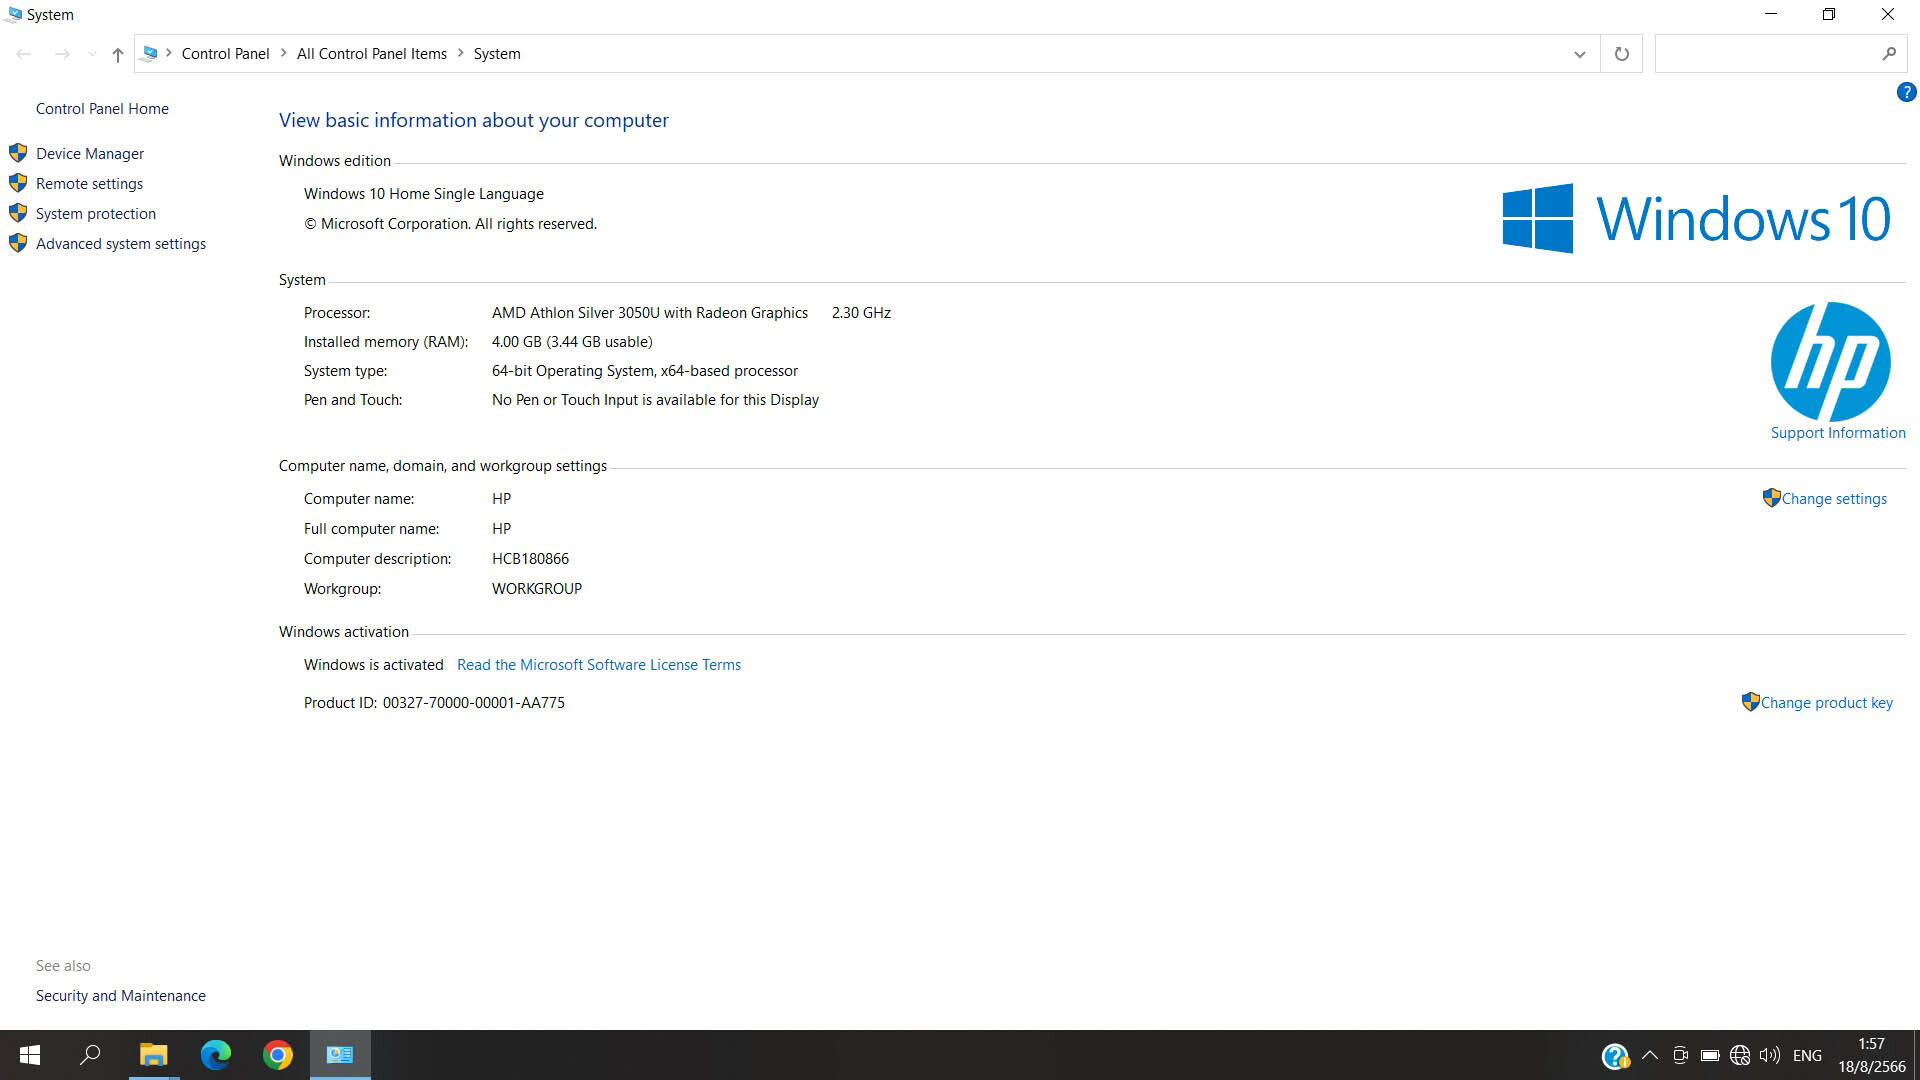Click computer description HCB180866

click(530, 558)
